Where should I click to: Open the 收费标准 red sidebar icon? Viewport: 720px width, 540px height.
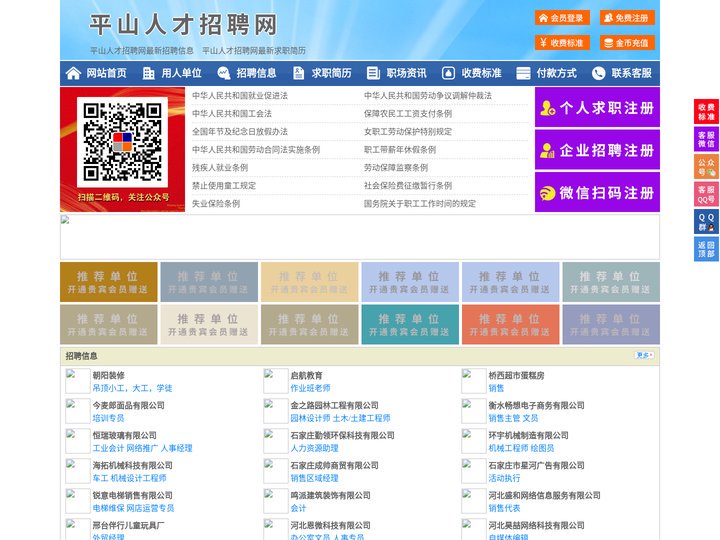[x=706, y=111]
